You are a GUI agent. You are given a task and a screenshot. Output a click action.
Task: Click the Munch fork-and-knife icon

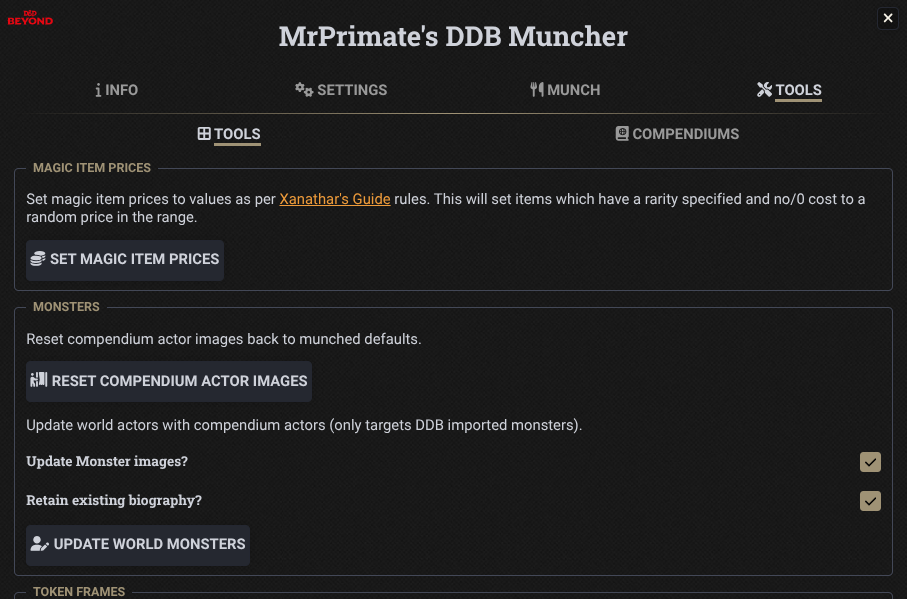[537, 90]
